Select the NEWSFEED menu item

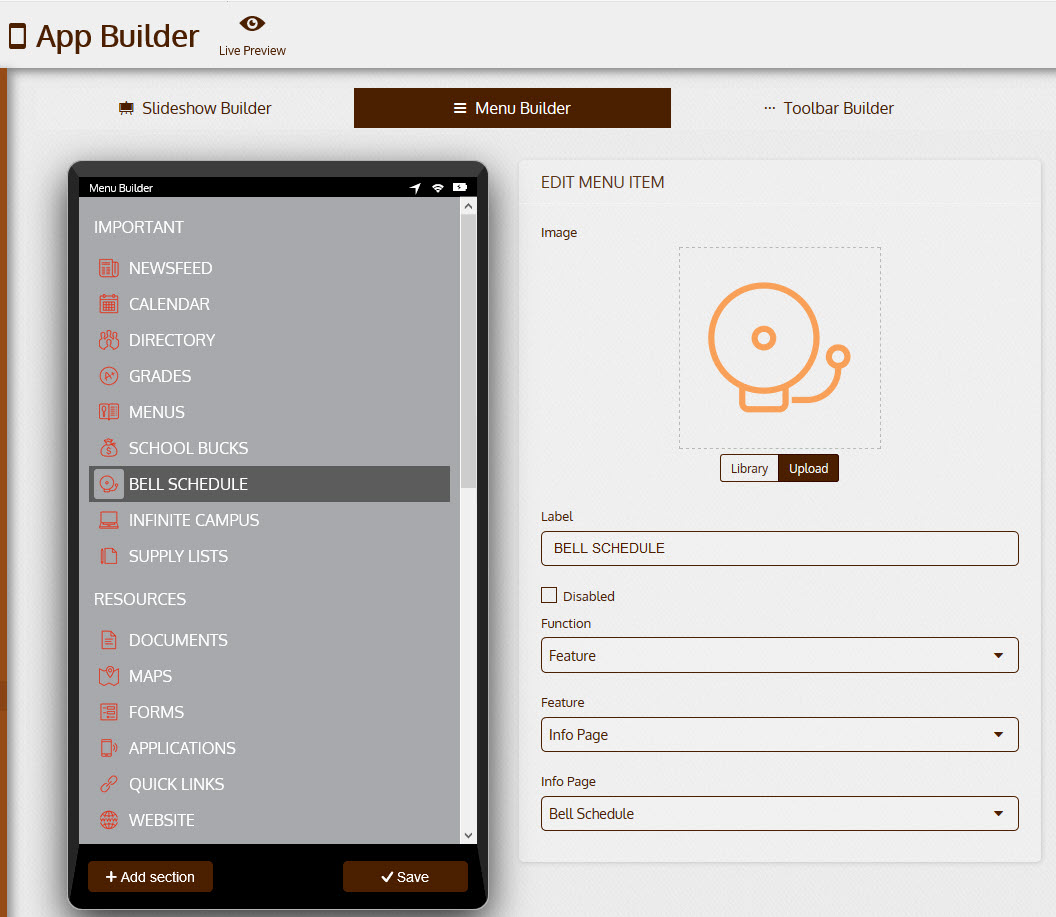coord(269,268)
